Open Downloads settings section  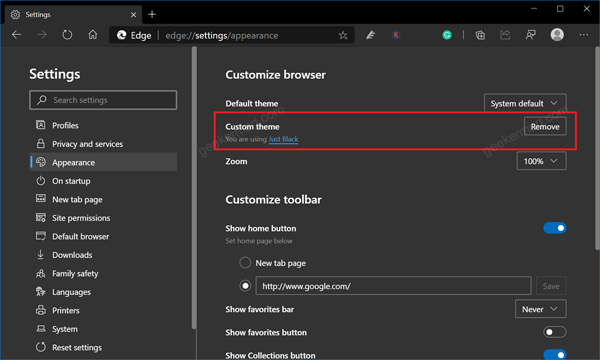[x=103, y=255]
